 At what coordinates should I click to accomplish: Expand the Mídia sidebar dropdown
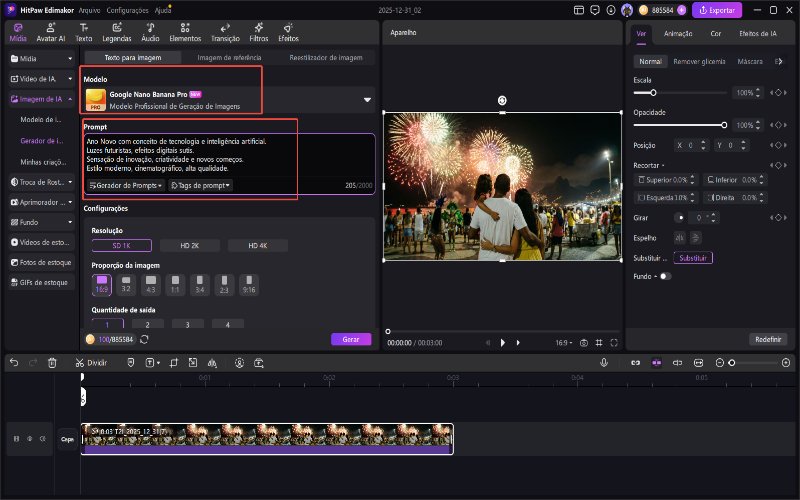70,59
